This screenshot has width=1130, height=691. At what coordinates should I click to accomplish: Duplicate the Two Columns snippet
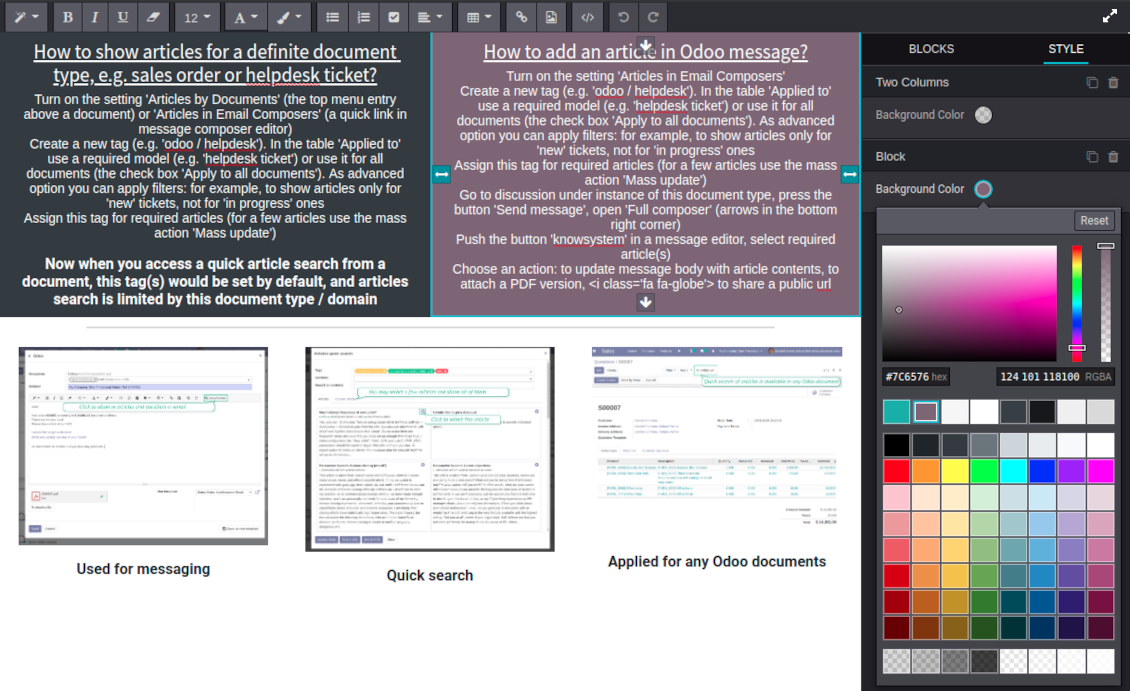click(1092, 82)
